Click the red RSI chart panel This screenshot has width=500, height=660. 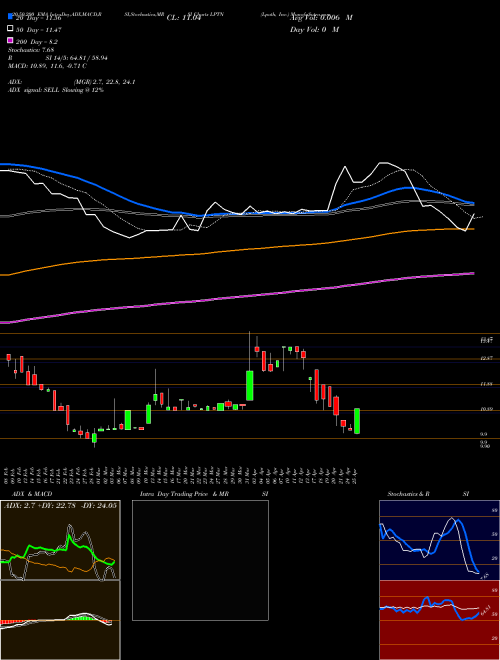pos(439,620)
